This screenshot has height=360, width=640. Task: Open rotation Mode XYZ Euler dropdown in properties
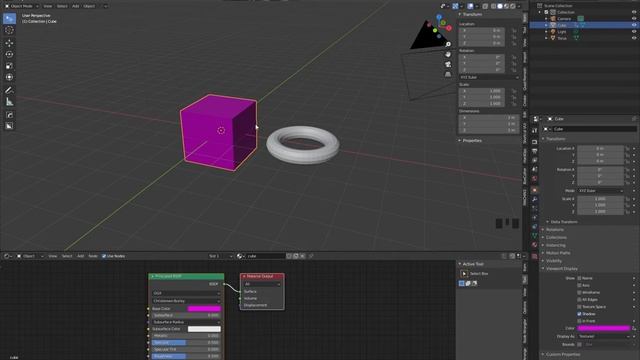(600, 191)
